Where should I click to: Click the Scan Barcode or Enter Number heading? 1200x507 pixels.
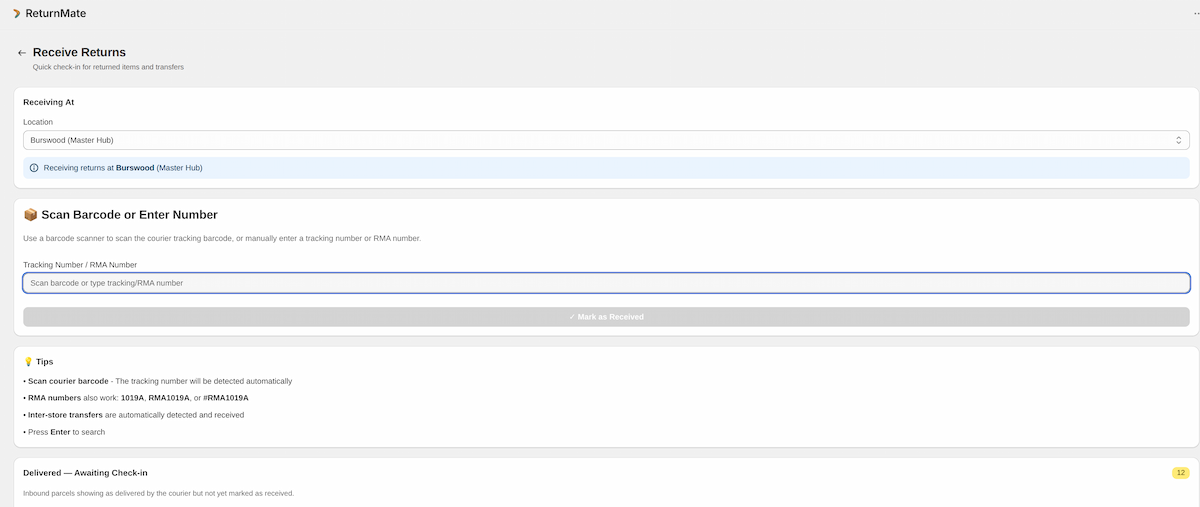coord(130,214)
